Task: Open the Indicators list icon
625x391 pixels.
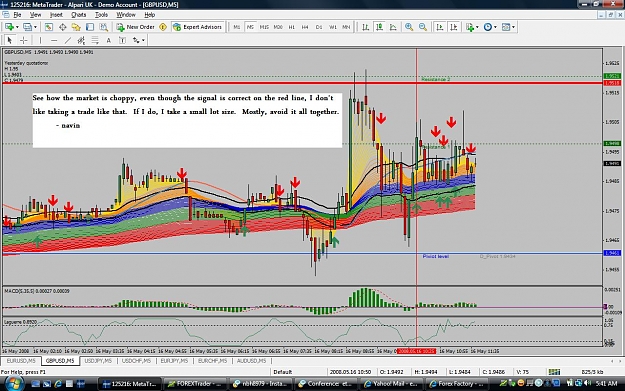Action: 470,27
